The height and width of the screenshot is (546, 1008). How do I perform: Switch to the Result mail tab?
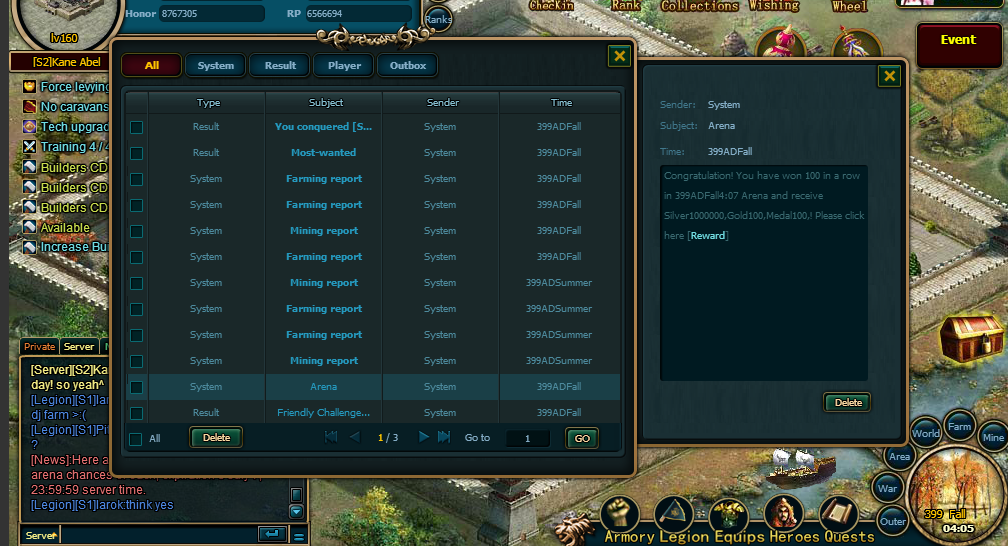(x=280, y=66)
